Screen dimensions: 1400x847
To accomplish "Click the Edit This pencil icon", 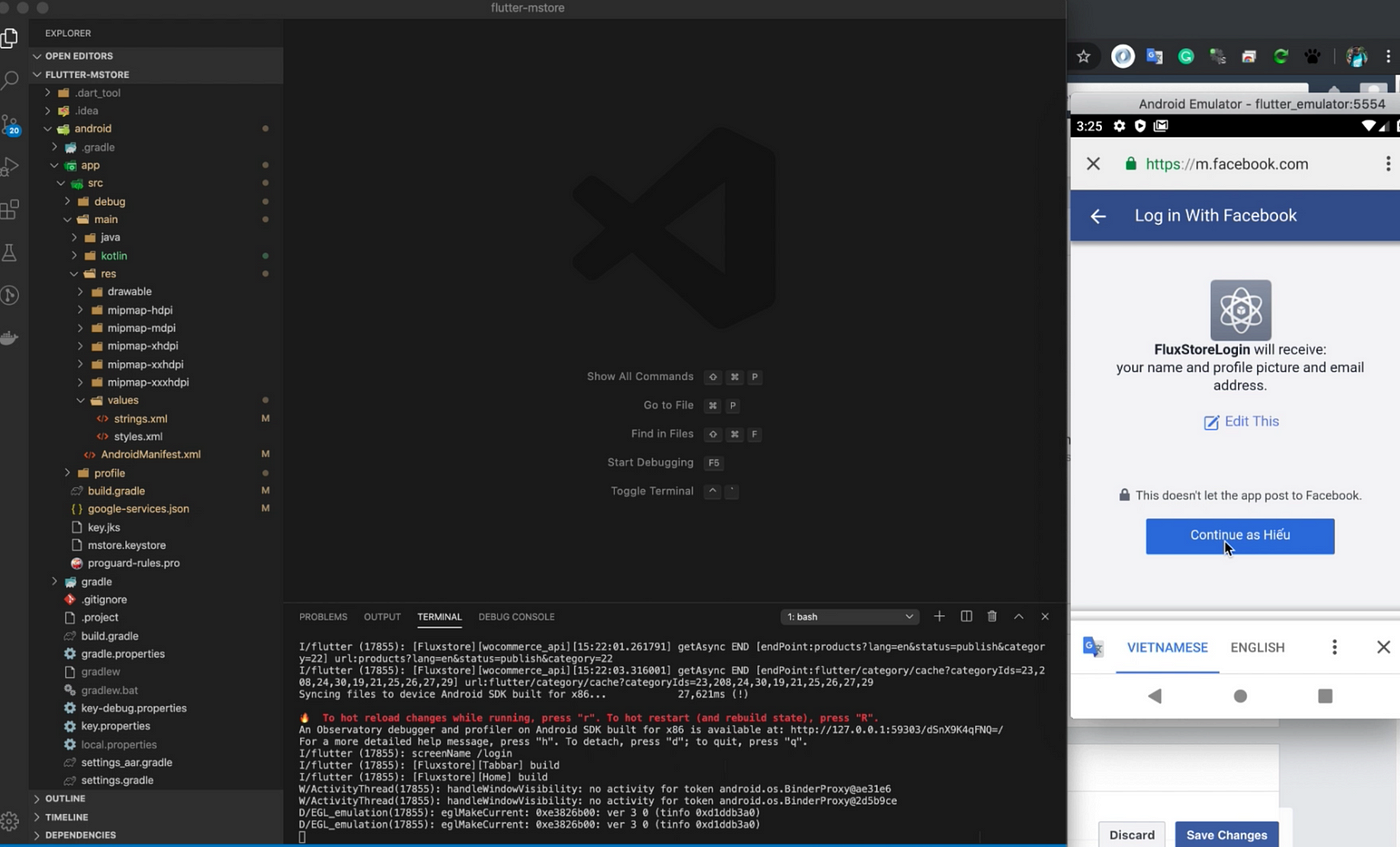I will [x=1211, y=422].
